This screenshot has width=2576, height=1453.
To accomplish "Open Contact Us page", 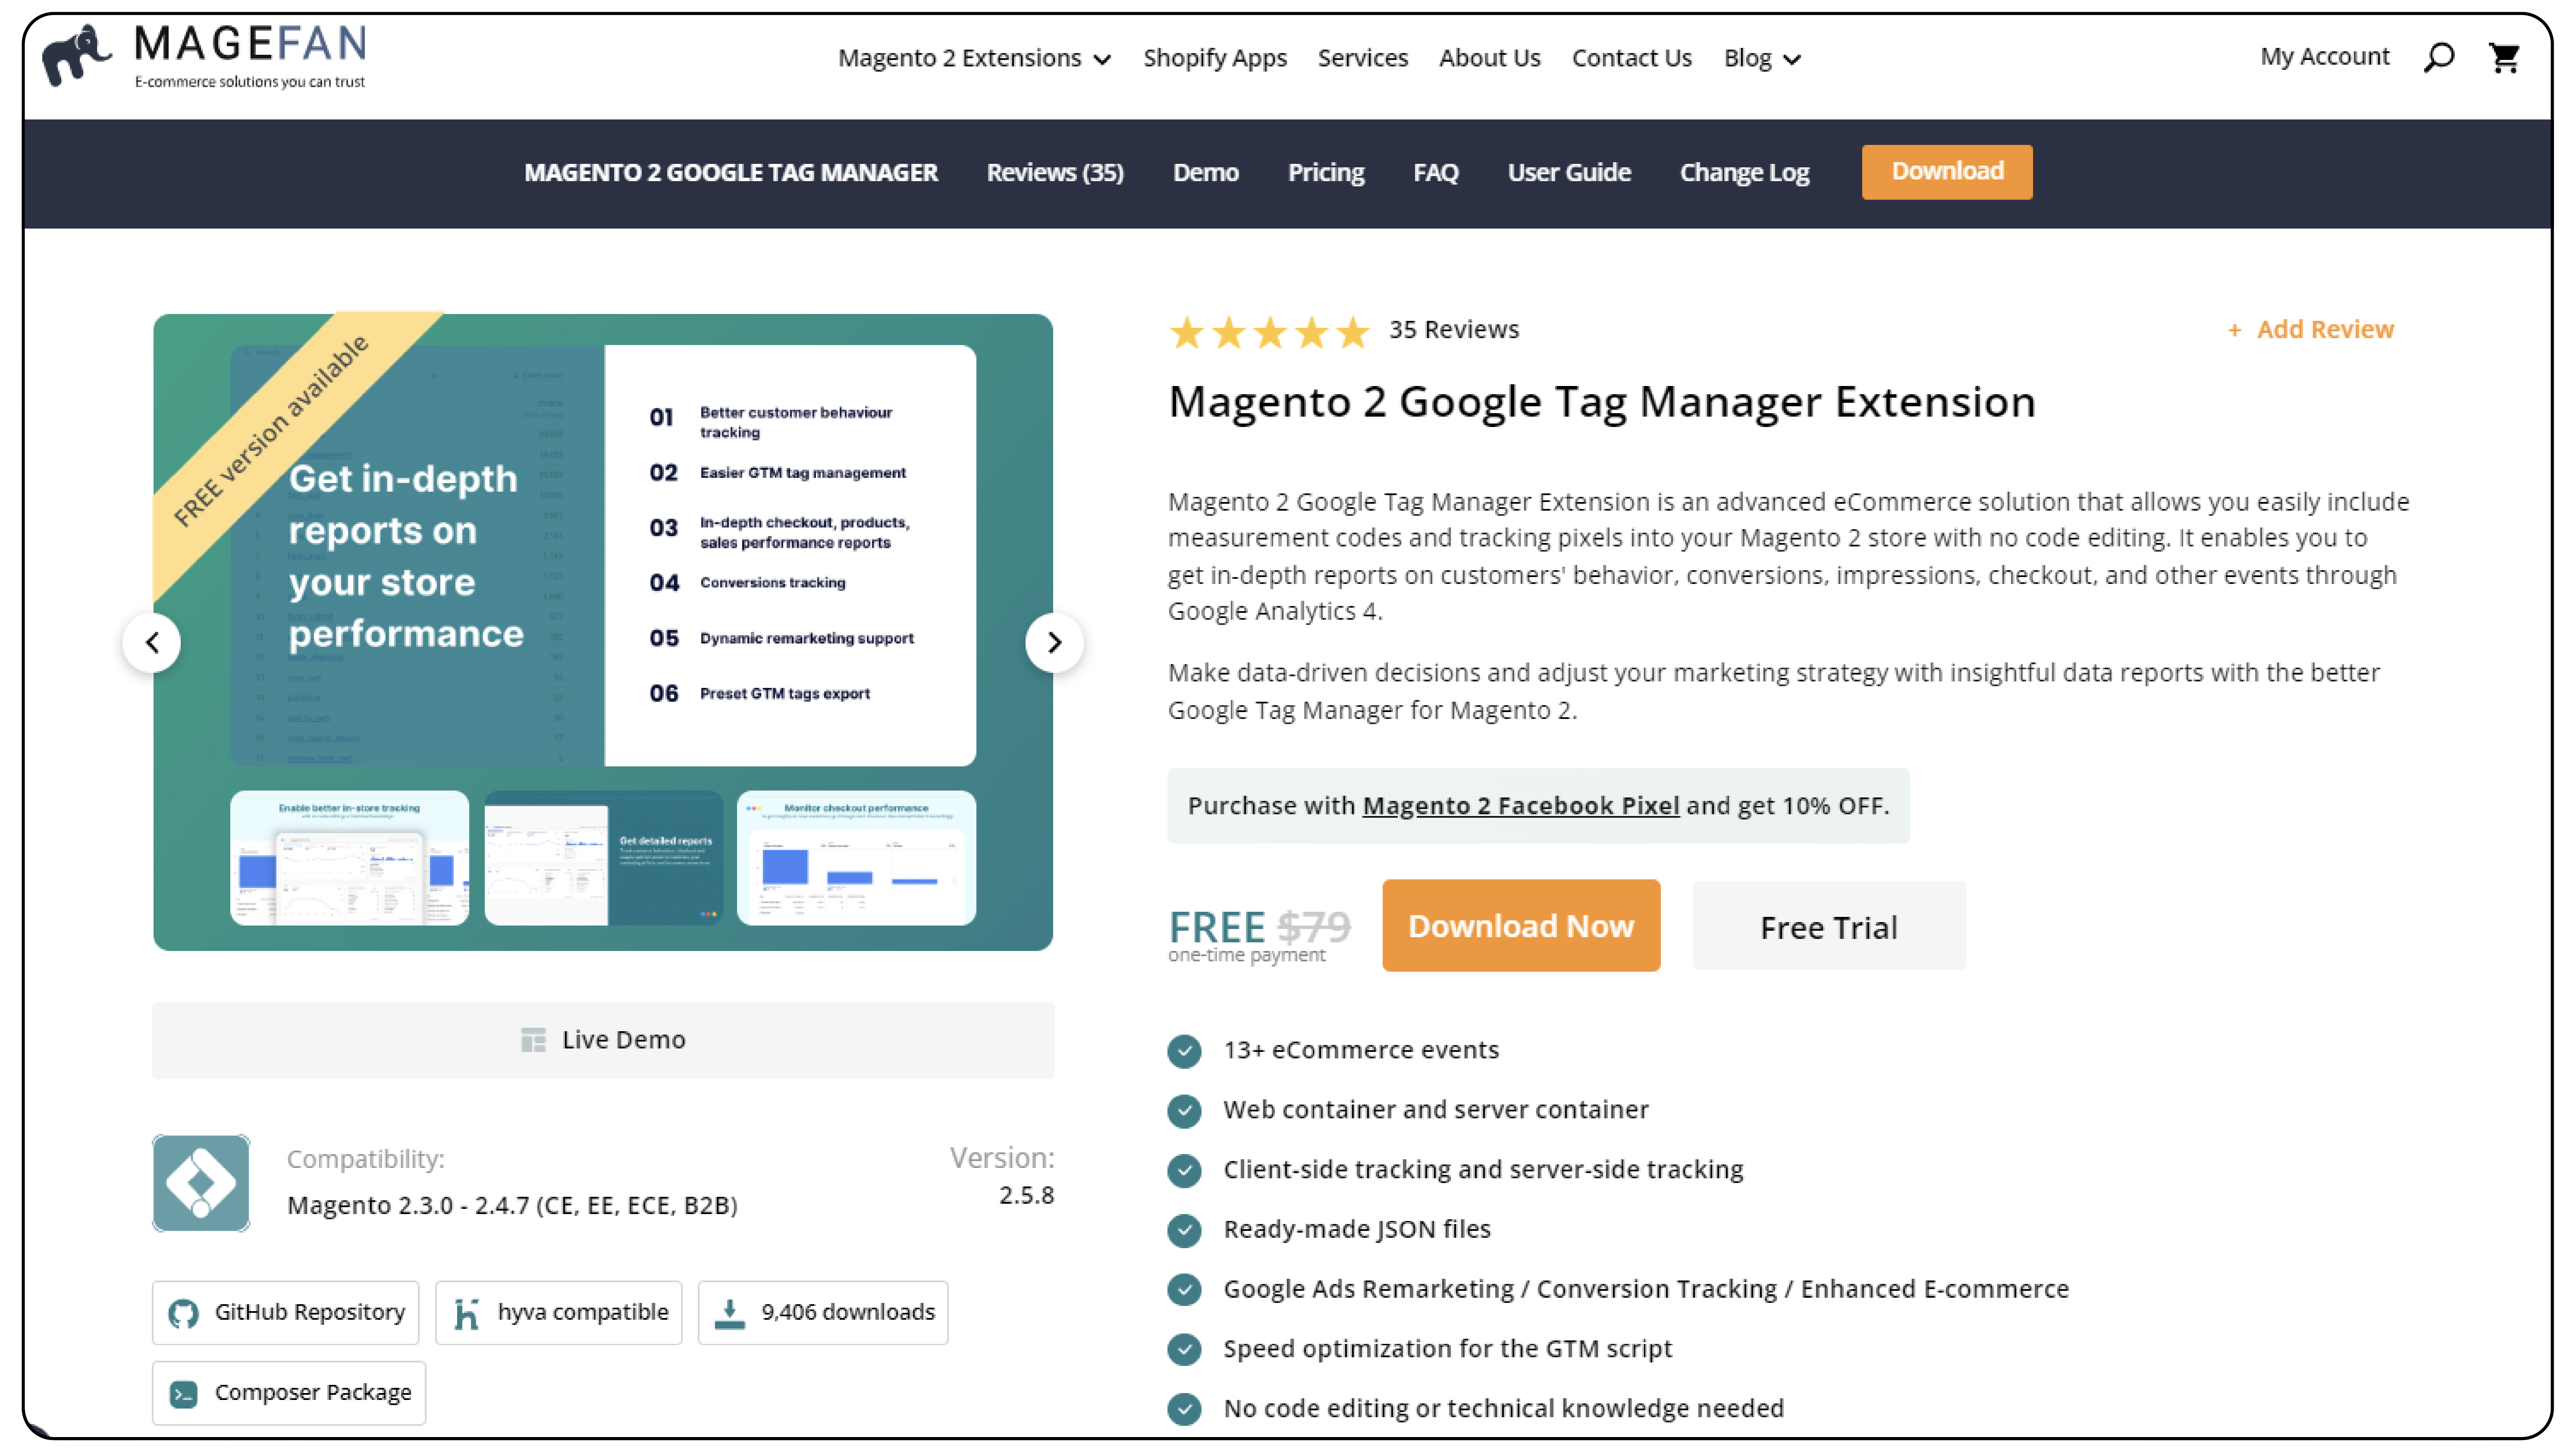I will [1631, 58].
